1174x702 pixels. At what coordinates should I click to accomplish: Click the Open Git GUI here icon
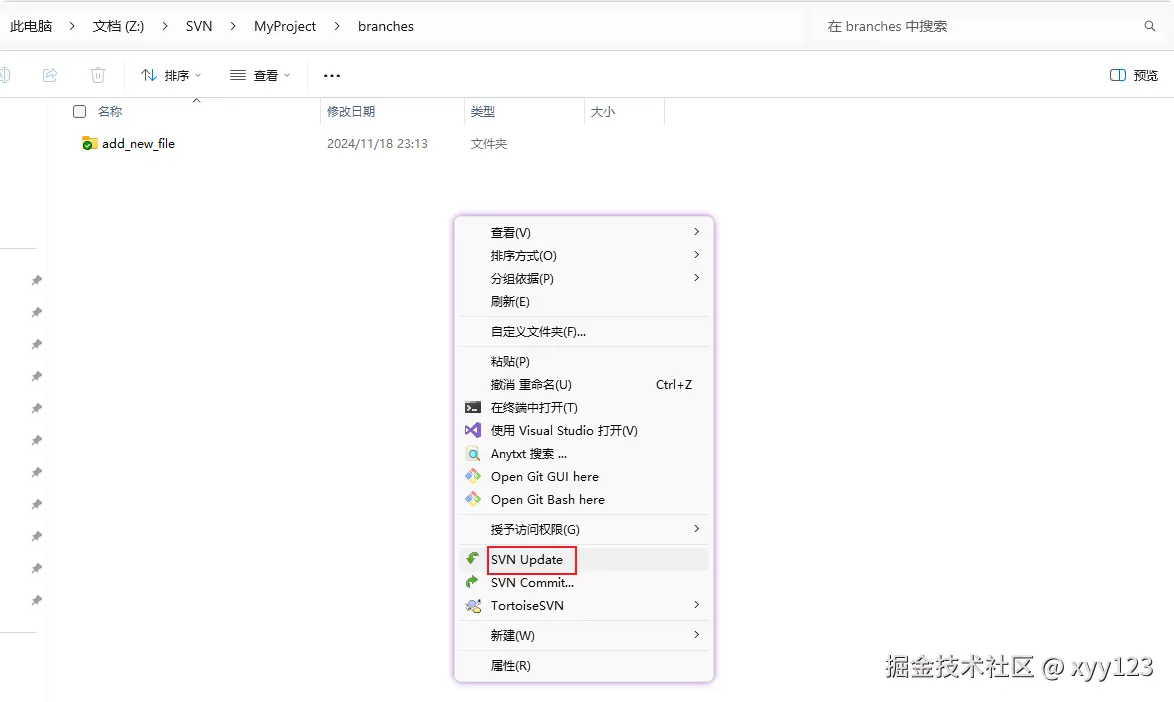coord(472,476)
